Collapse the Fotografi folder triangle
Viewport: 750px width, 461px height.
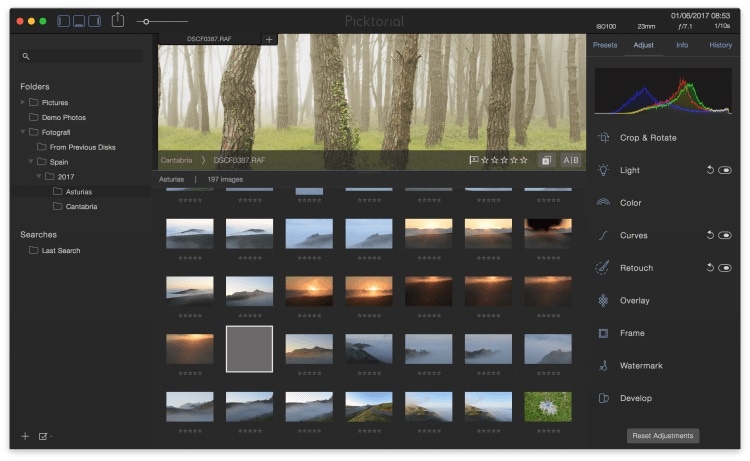click(x=22, y=132)
